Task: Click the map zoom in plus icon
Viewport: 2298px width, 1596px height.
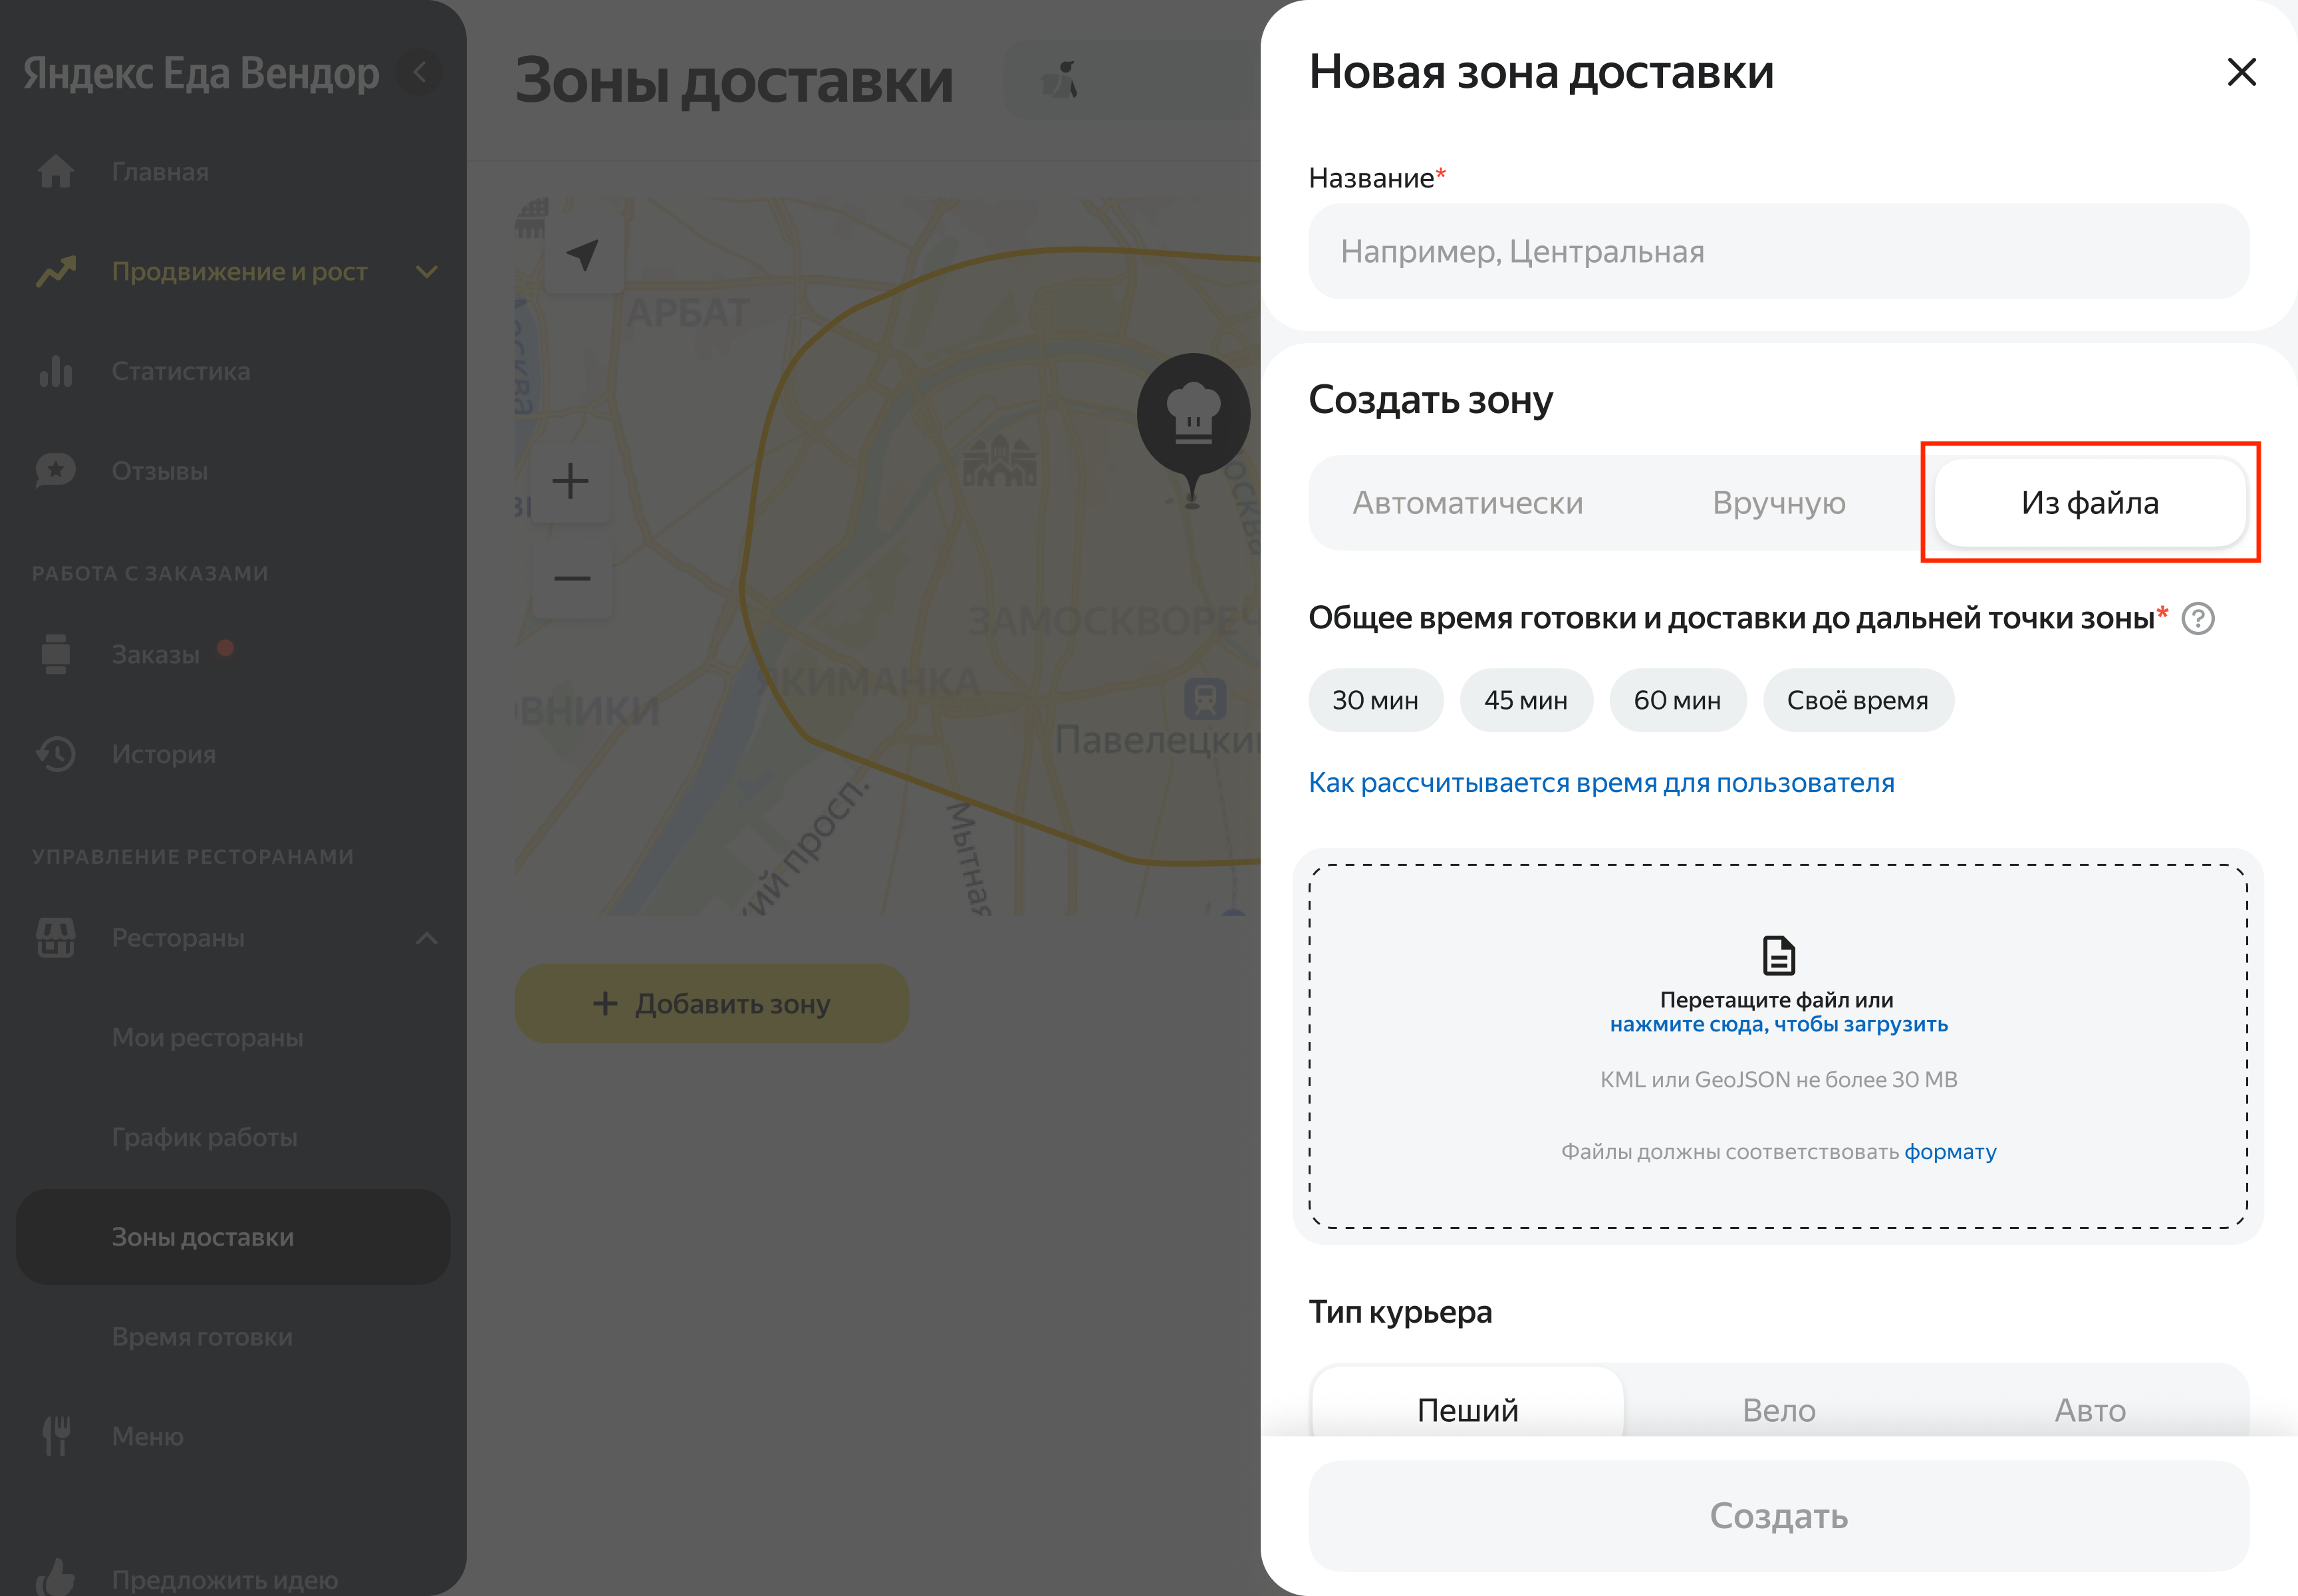Action: click(x=571, y=481)
